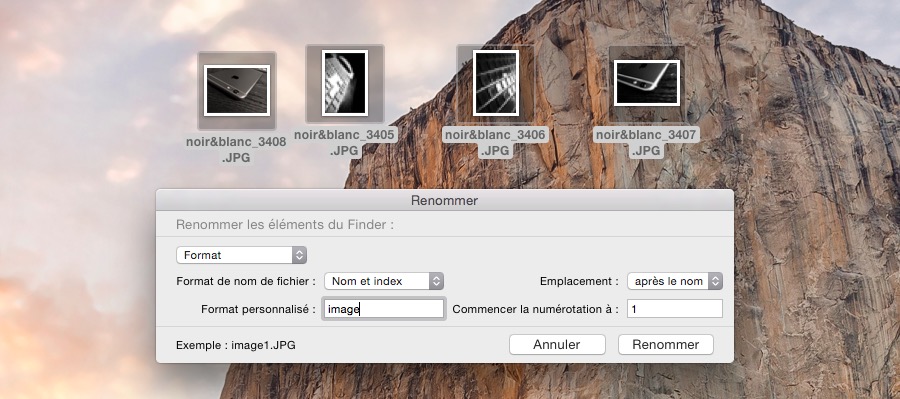Viewport: 900px width, 399px height.
Task: Click the noir&blanc_3406.JPG file name label
Action: 495,142
